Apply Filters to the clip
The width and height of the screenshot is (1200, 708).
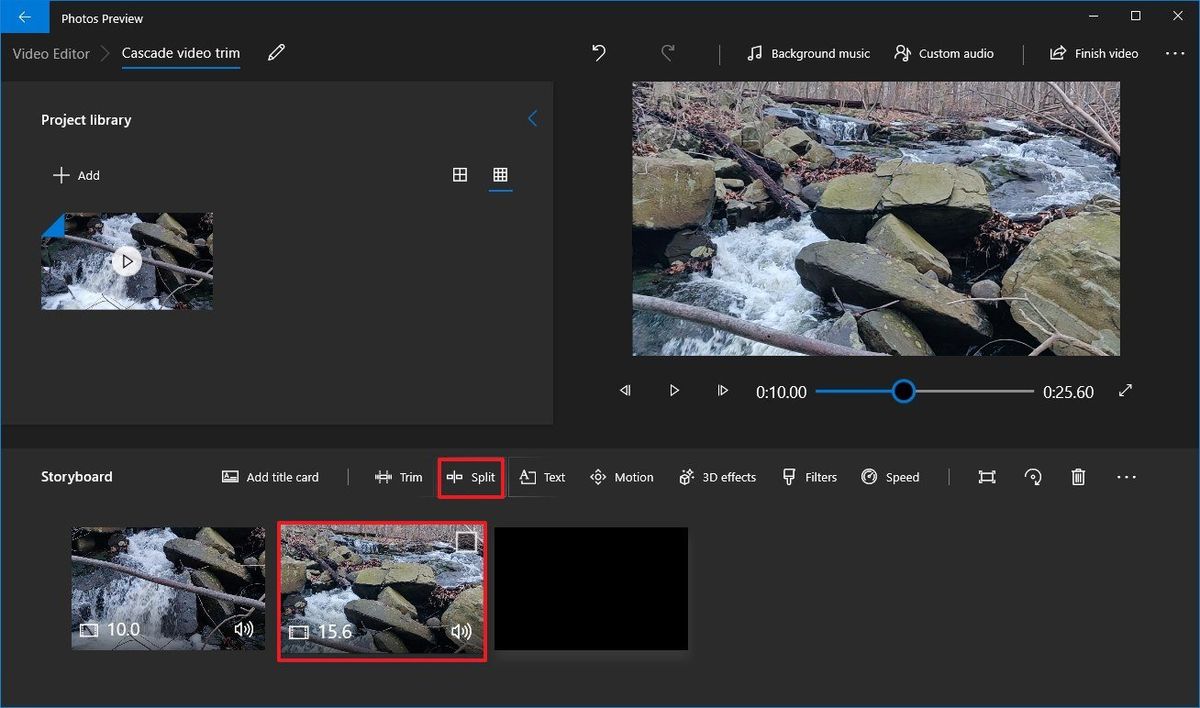pyautogui.click(x=809, y=477)
